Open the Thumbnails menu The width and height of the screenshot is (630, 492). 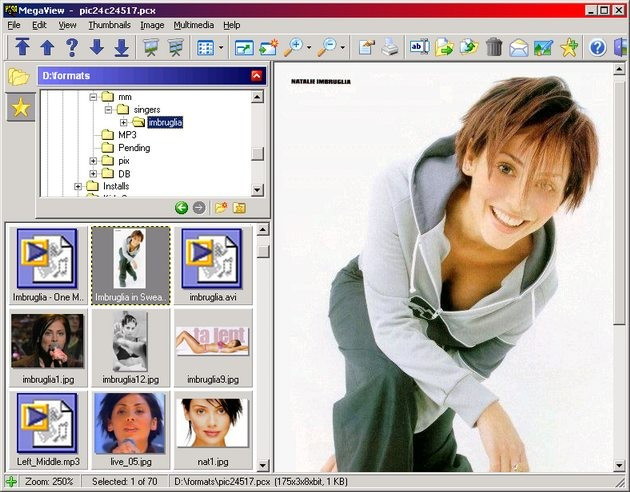coord(109,25)
